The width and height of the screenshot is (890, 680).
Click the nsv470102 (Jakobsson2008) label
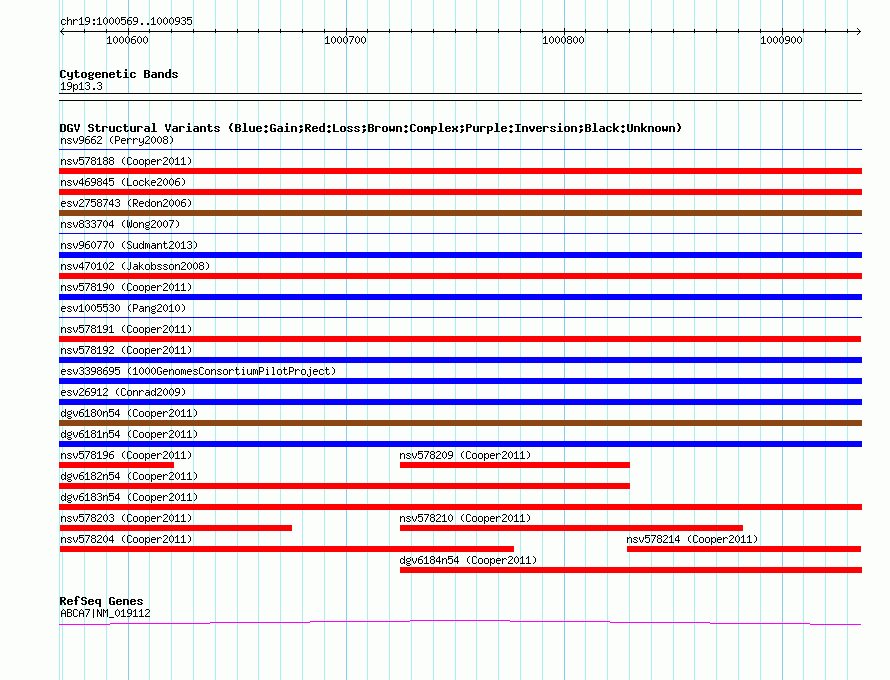pyautogui.click(x=135, y=266)
